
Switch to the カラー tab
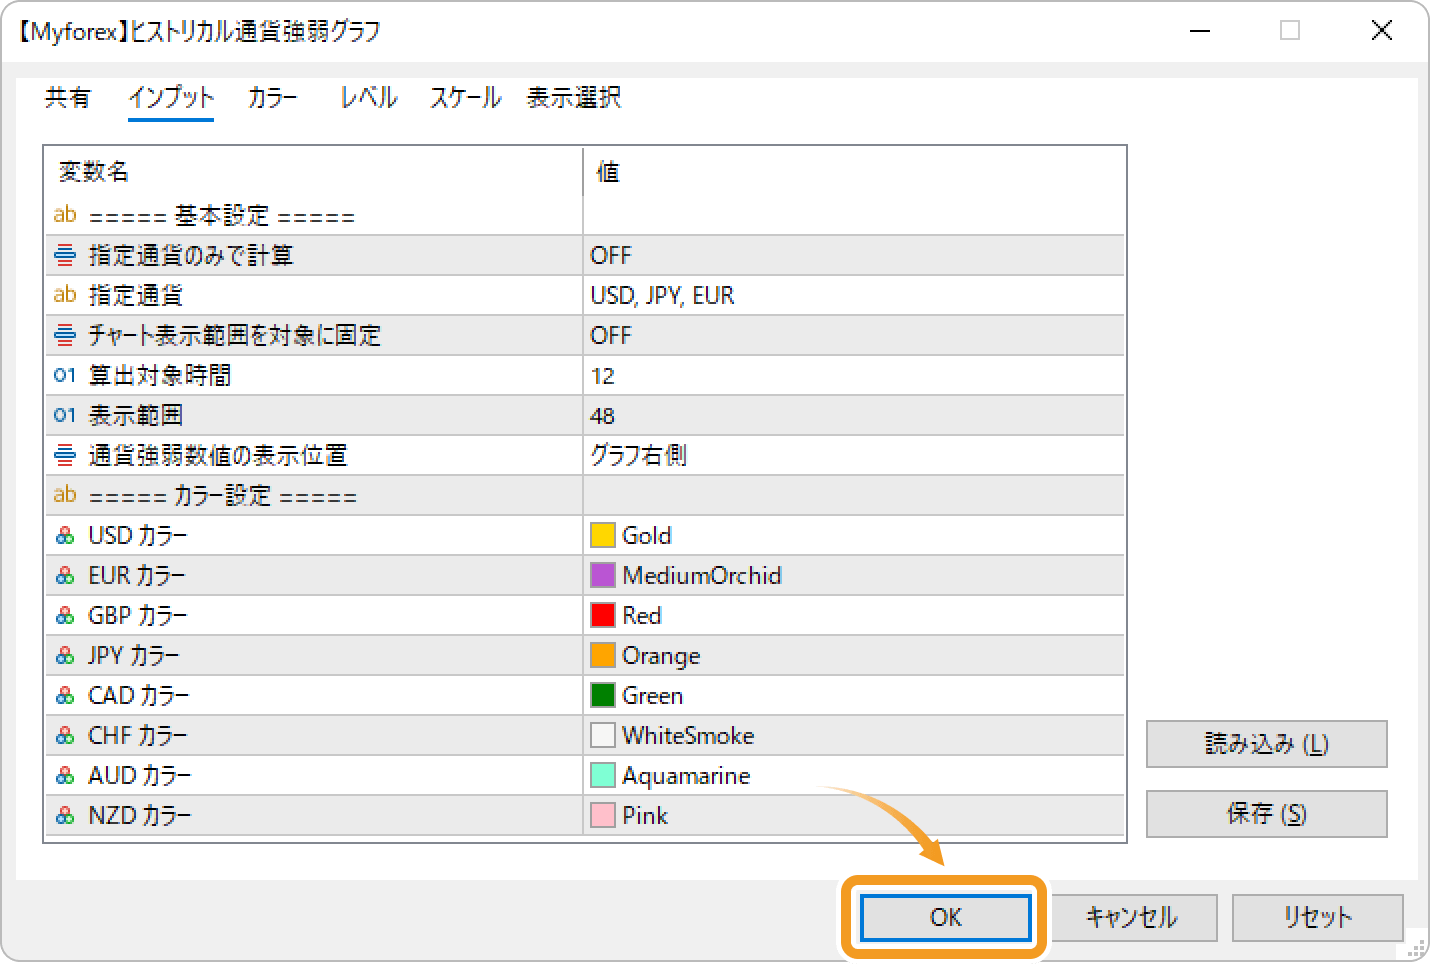[x=271, y=98]
